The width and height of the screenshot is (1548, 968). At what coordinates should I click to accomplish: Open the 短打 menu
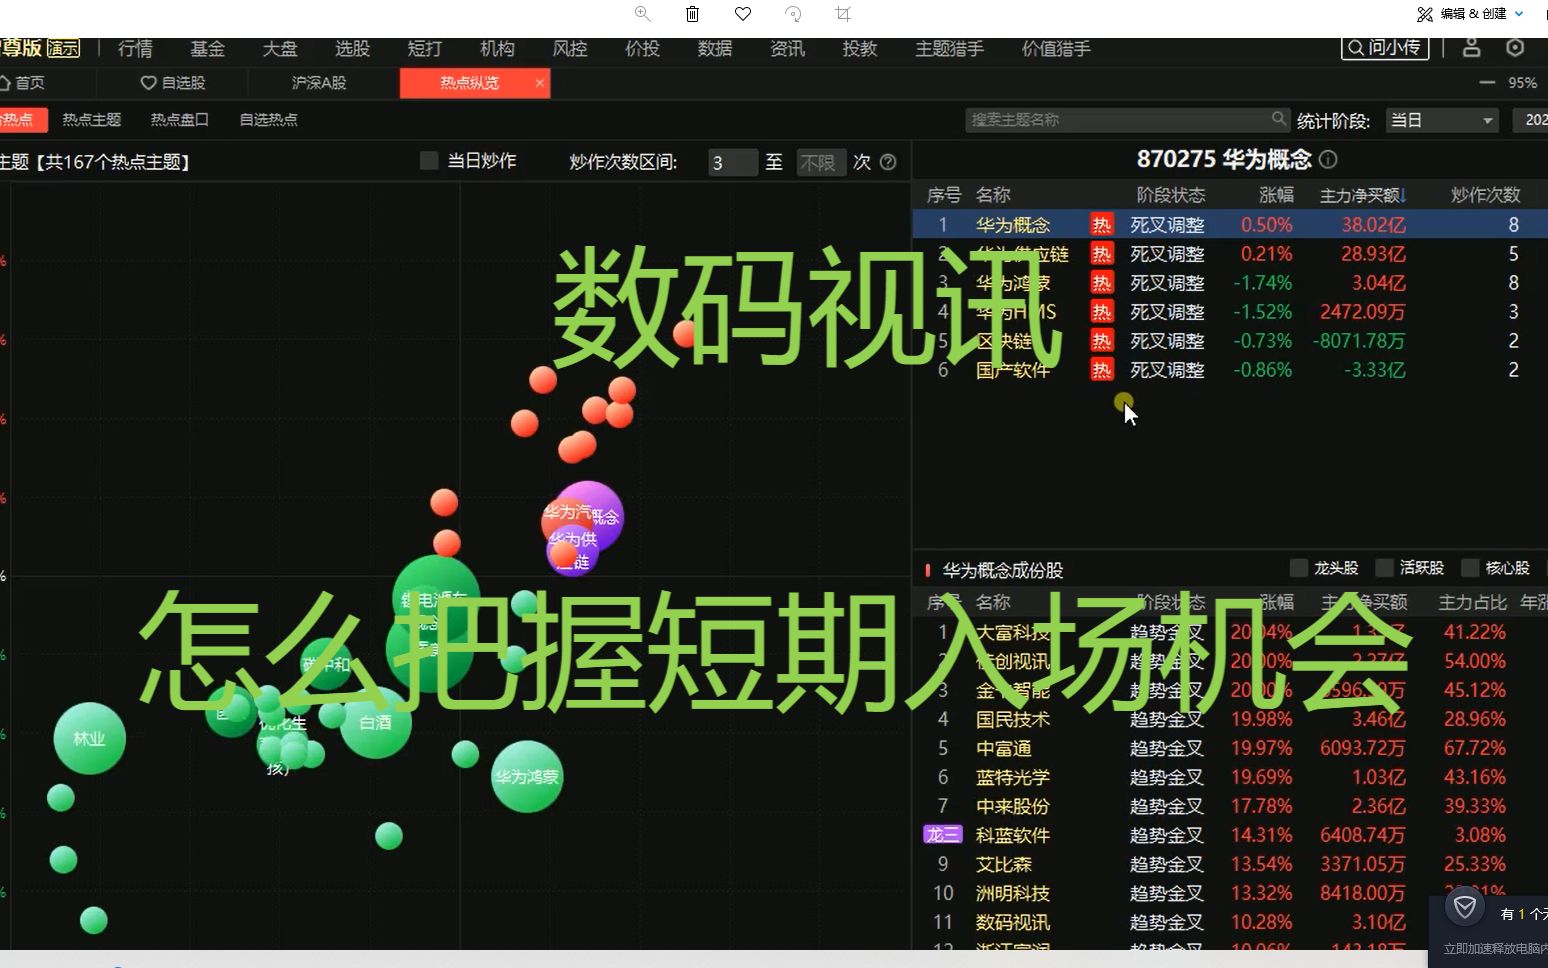pos(424,48)
